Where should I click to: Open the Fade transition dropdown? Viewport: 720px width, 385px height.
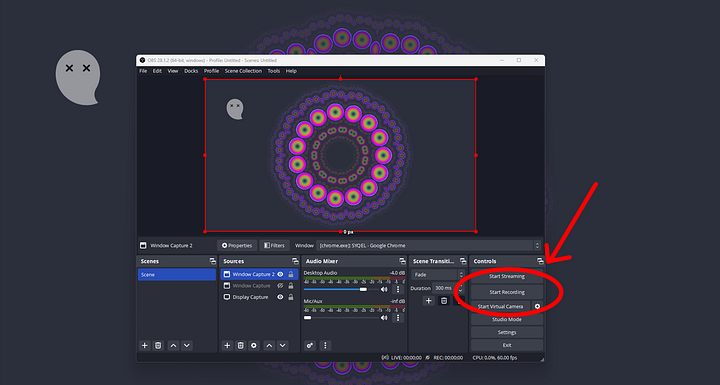(x=438, y=275)
